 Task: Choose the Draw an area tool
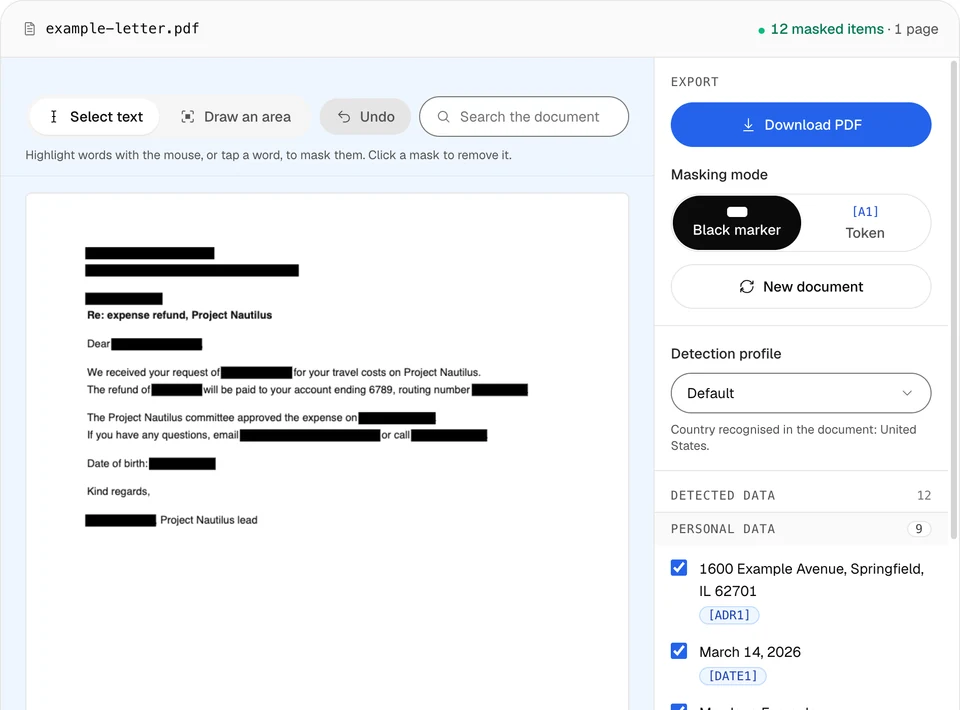pos(236,116)
